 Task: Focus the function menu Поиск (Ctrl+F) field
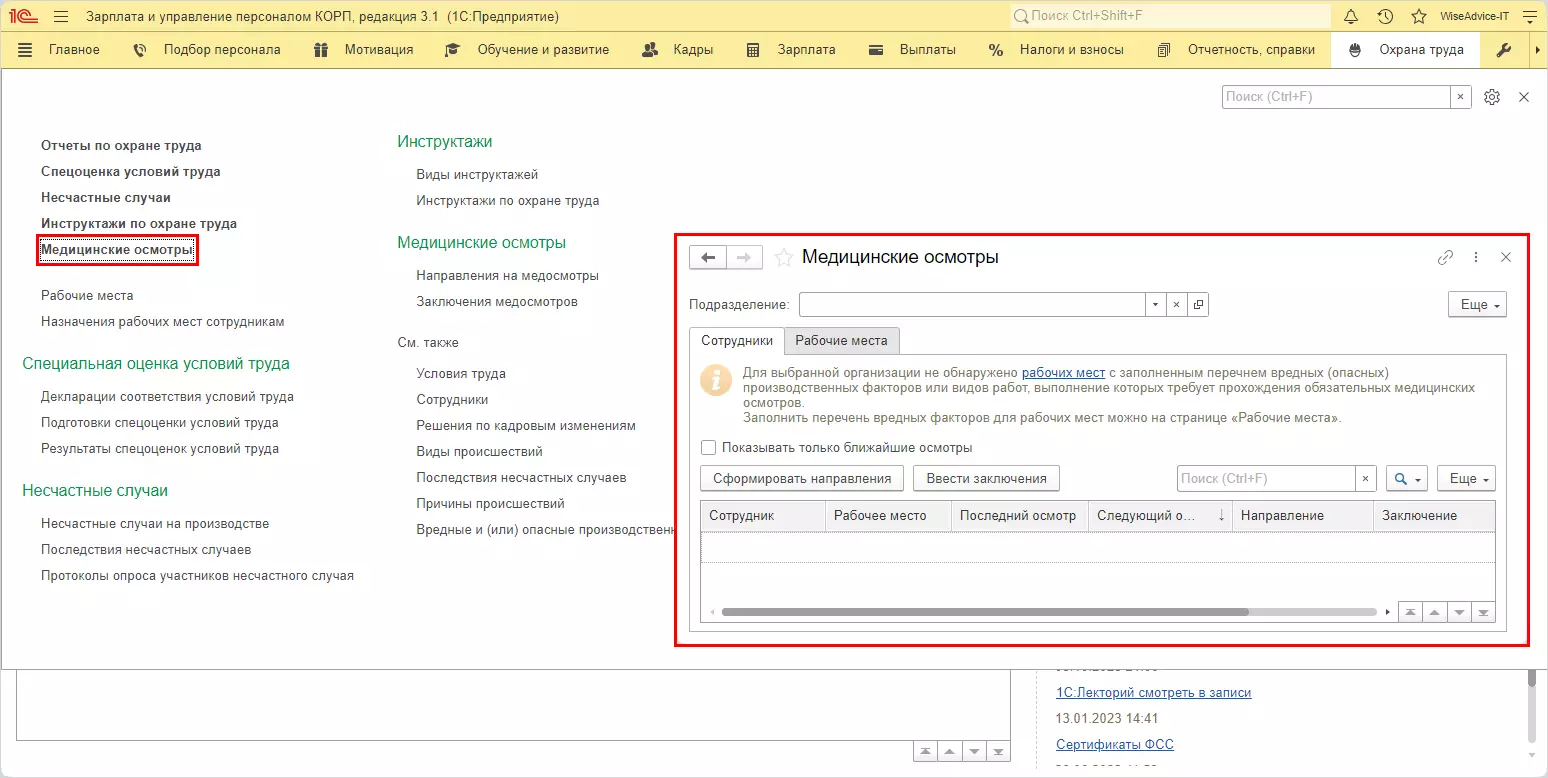click(x=1336, y=97)
